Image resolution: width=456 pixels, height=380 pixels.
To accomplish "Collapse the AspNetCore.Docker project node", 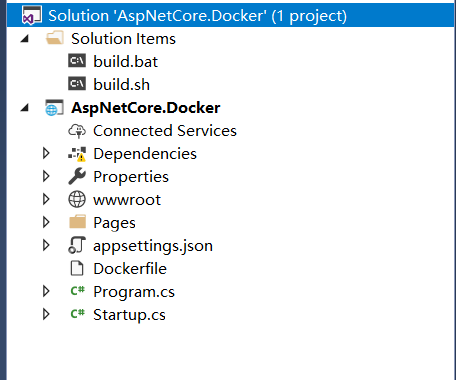I will pyautogui.click(x=25, y=108).
